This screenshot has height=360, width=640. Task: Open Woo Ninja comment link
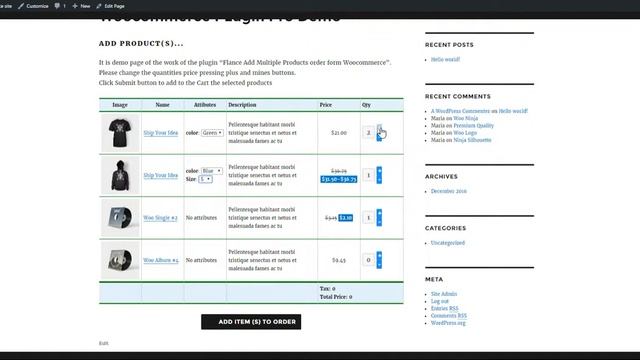coord(465,118)
